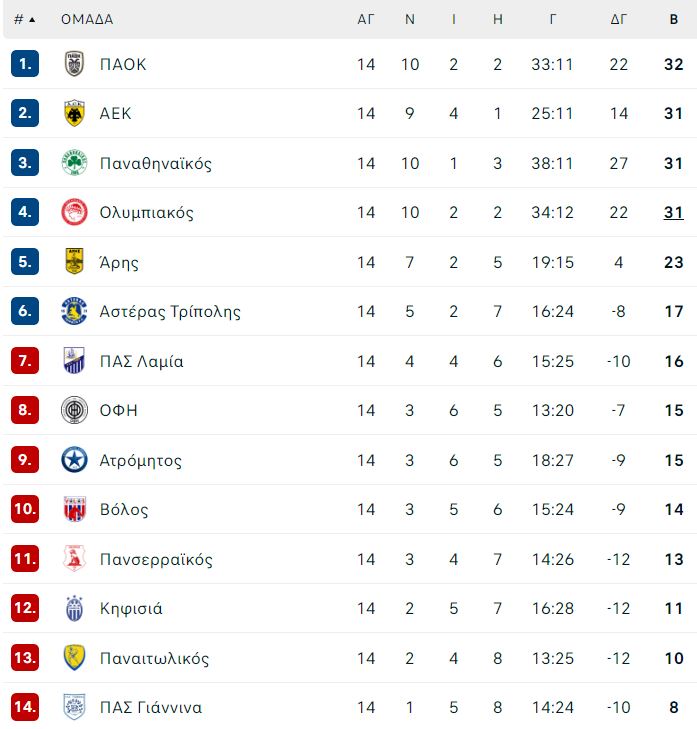Screen dimensions: 697x729
Task: Click the ΑΕΚ yellow eagle crest
Action: 74,113
